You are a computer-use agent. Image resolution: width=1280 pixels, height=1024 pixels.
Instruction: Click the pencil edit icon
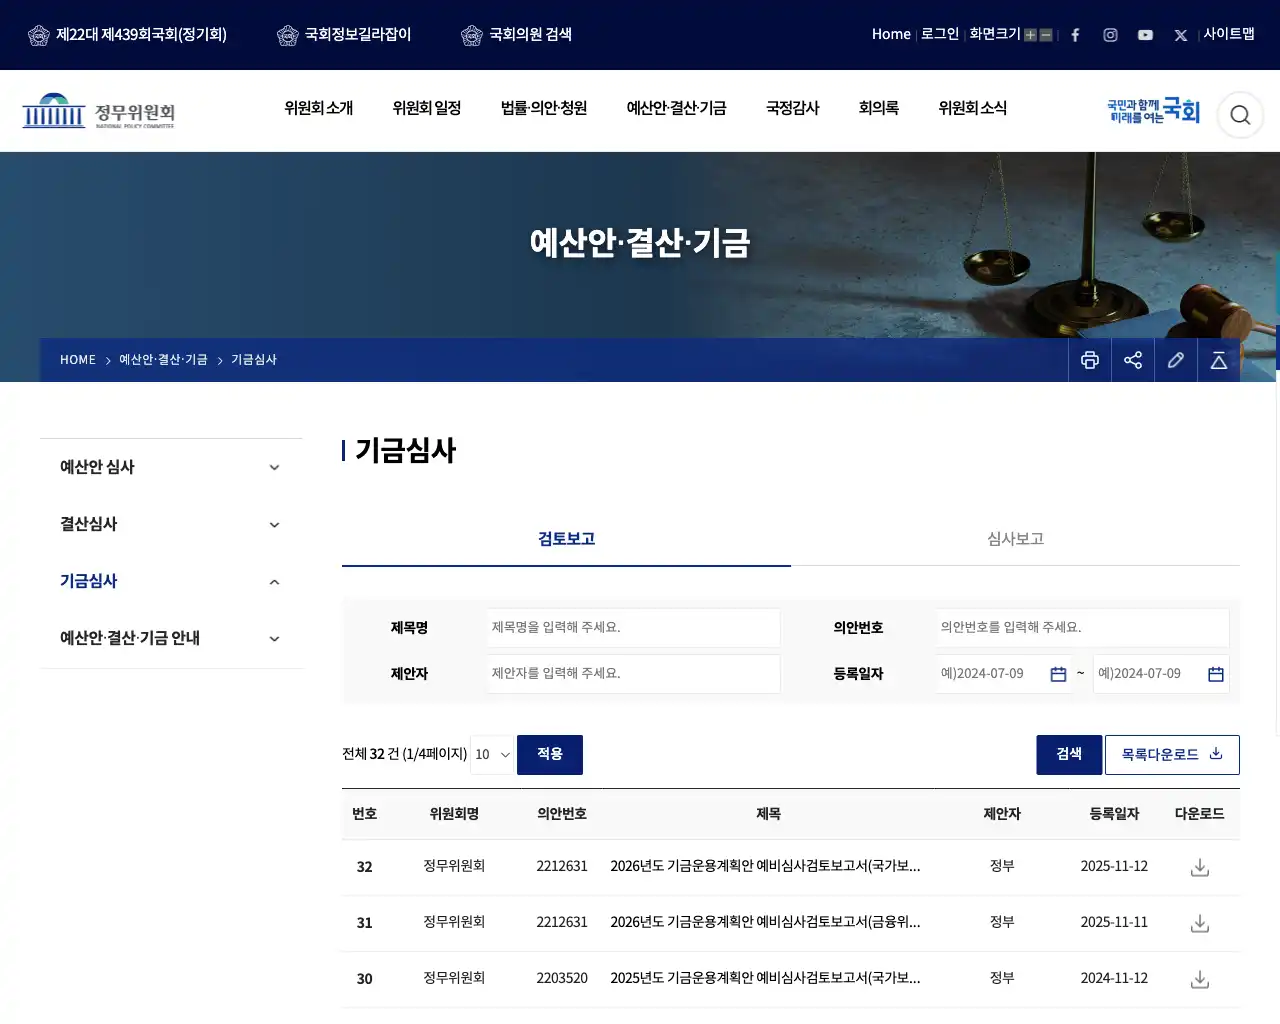1176,360
